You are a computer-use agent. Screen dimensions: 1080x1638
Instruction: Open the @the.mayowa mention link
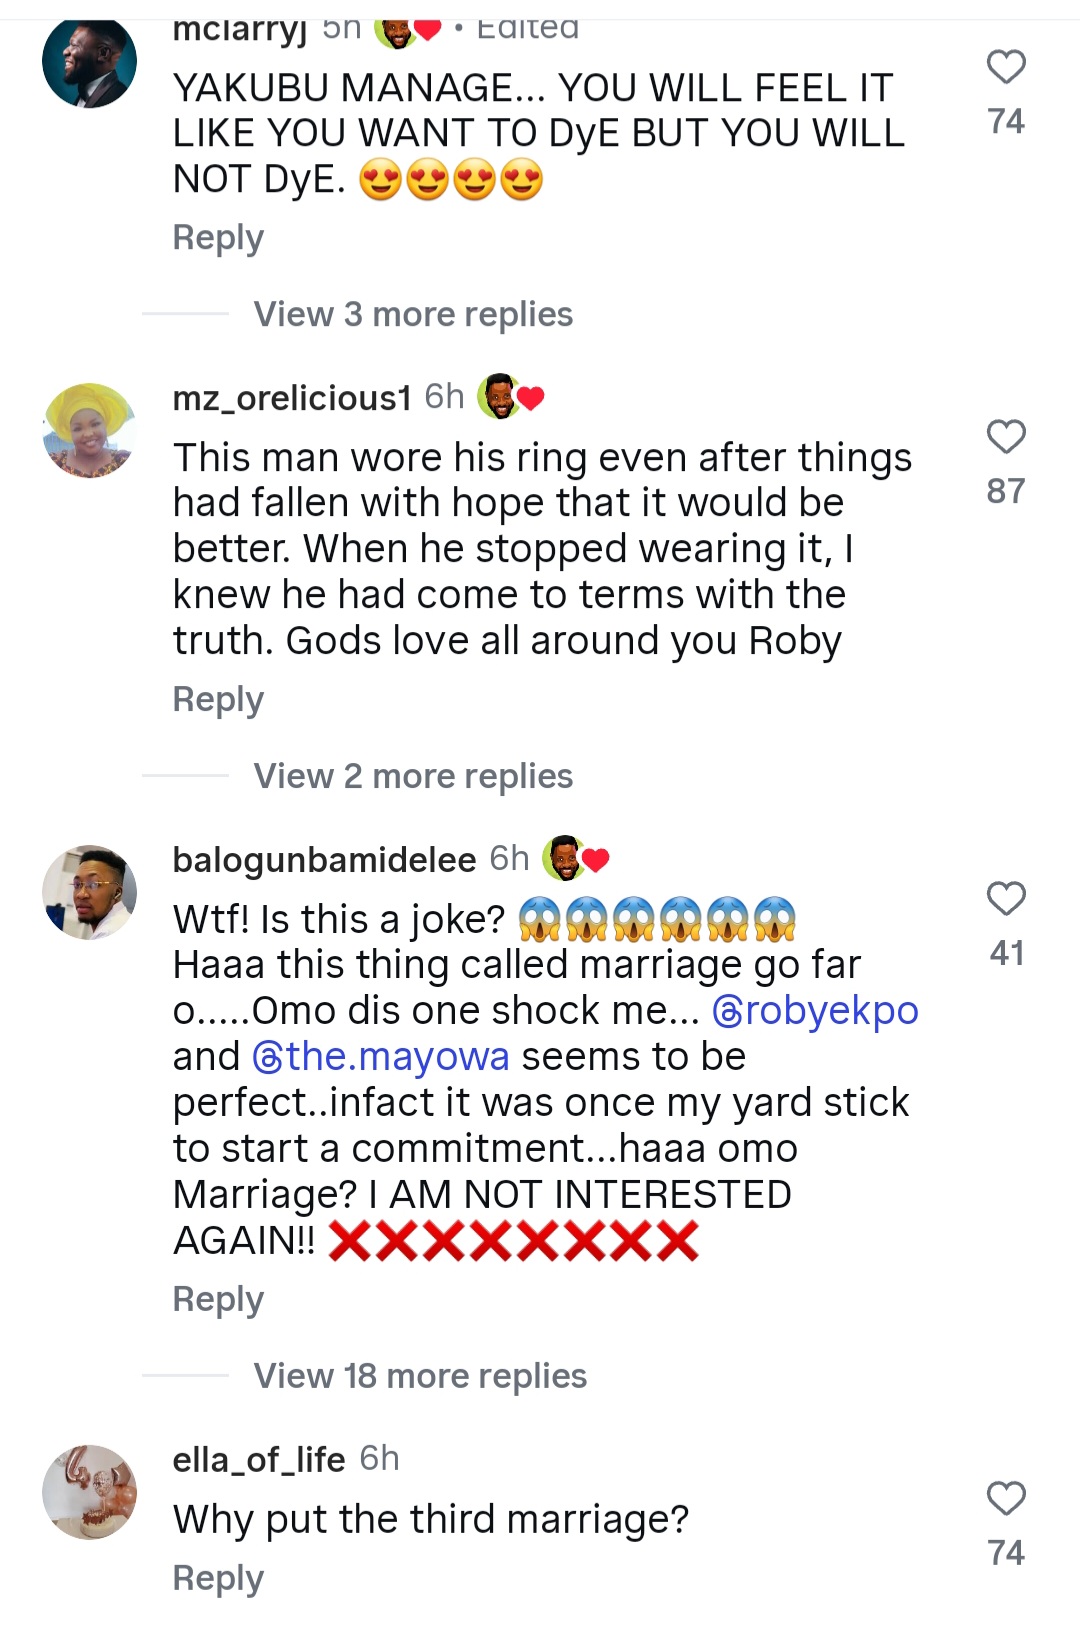[381, 1057]
